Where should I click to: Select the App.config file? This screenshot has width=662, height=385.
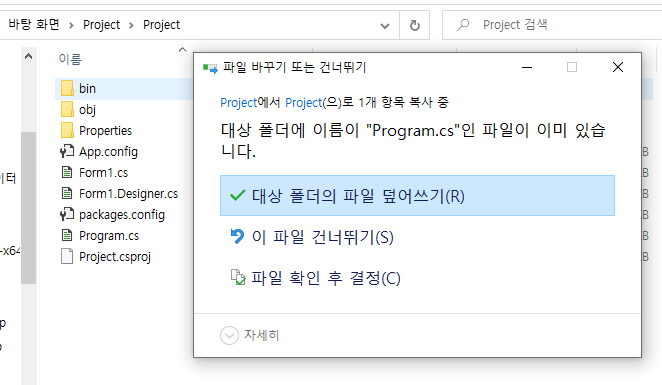[109, 152]
